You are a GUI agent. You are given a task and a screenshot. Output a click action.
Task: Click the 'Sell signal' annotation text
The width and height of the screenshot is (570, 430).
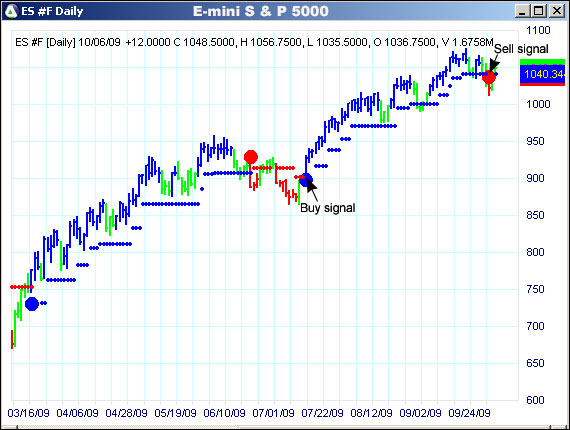tap(521, 49)
